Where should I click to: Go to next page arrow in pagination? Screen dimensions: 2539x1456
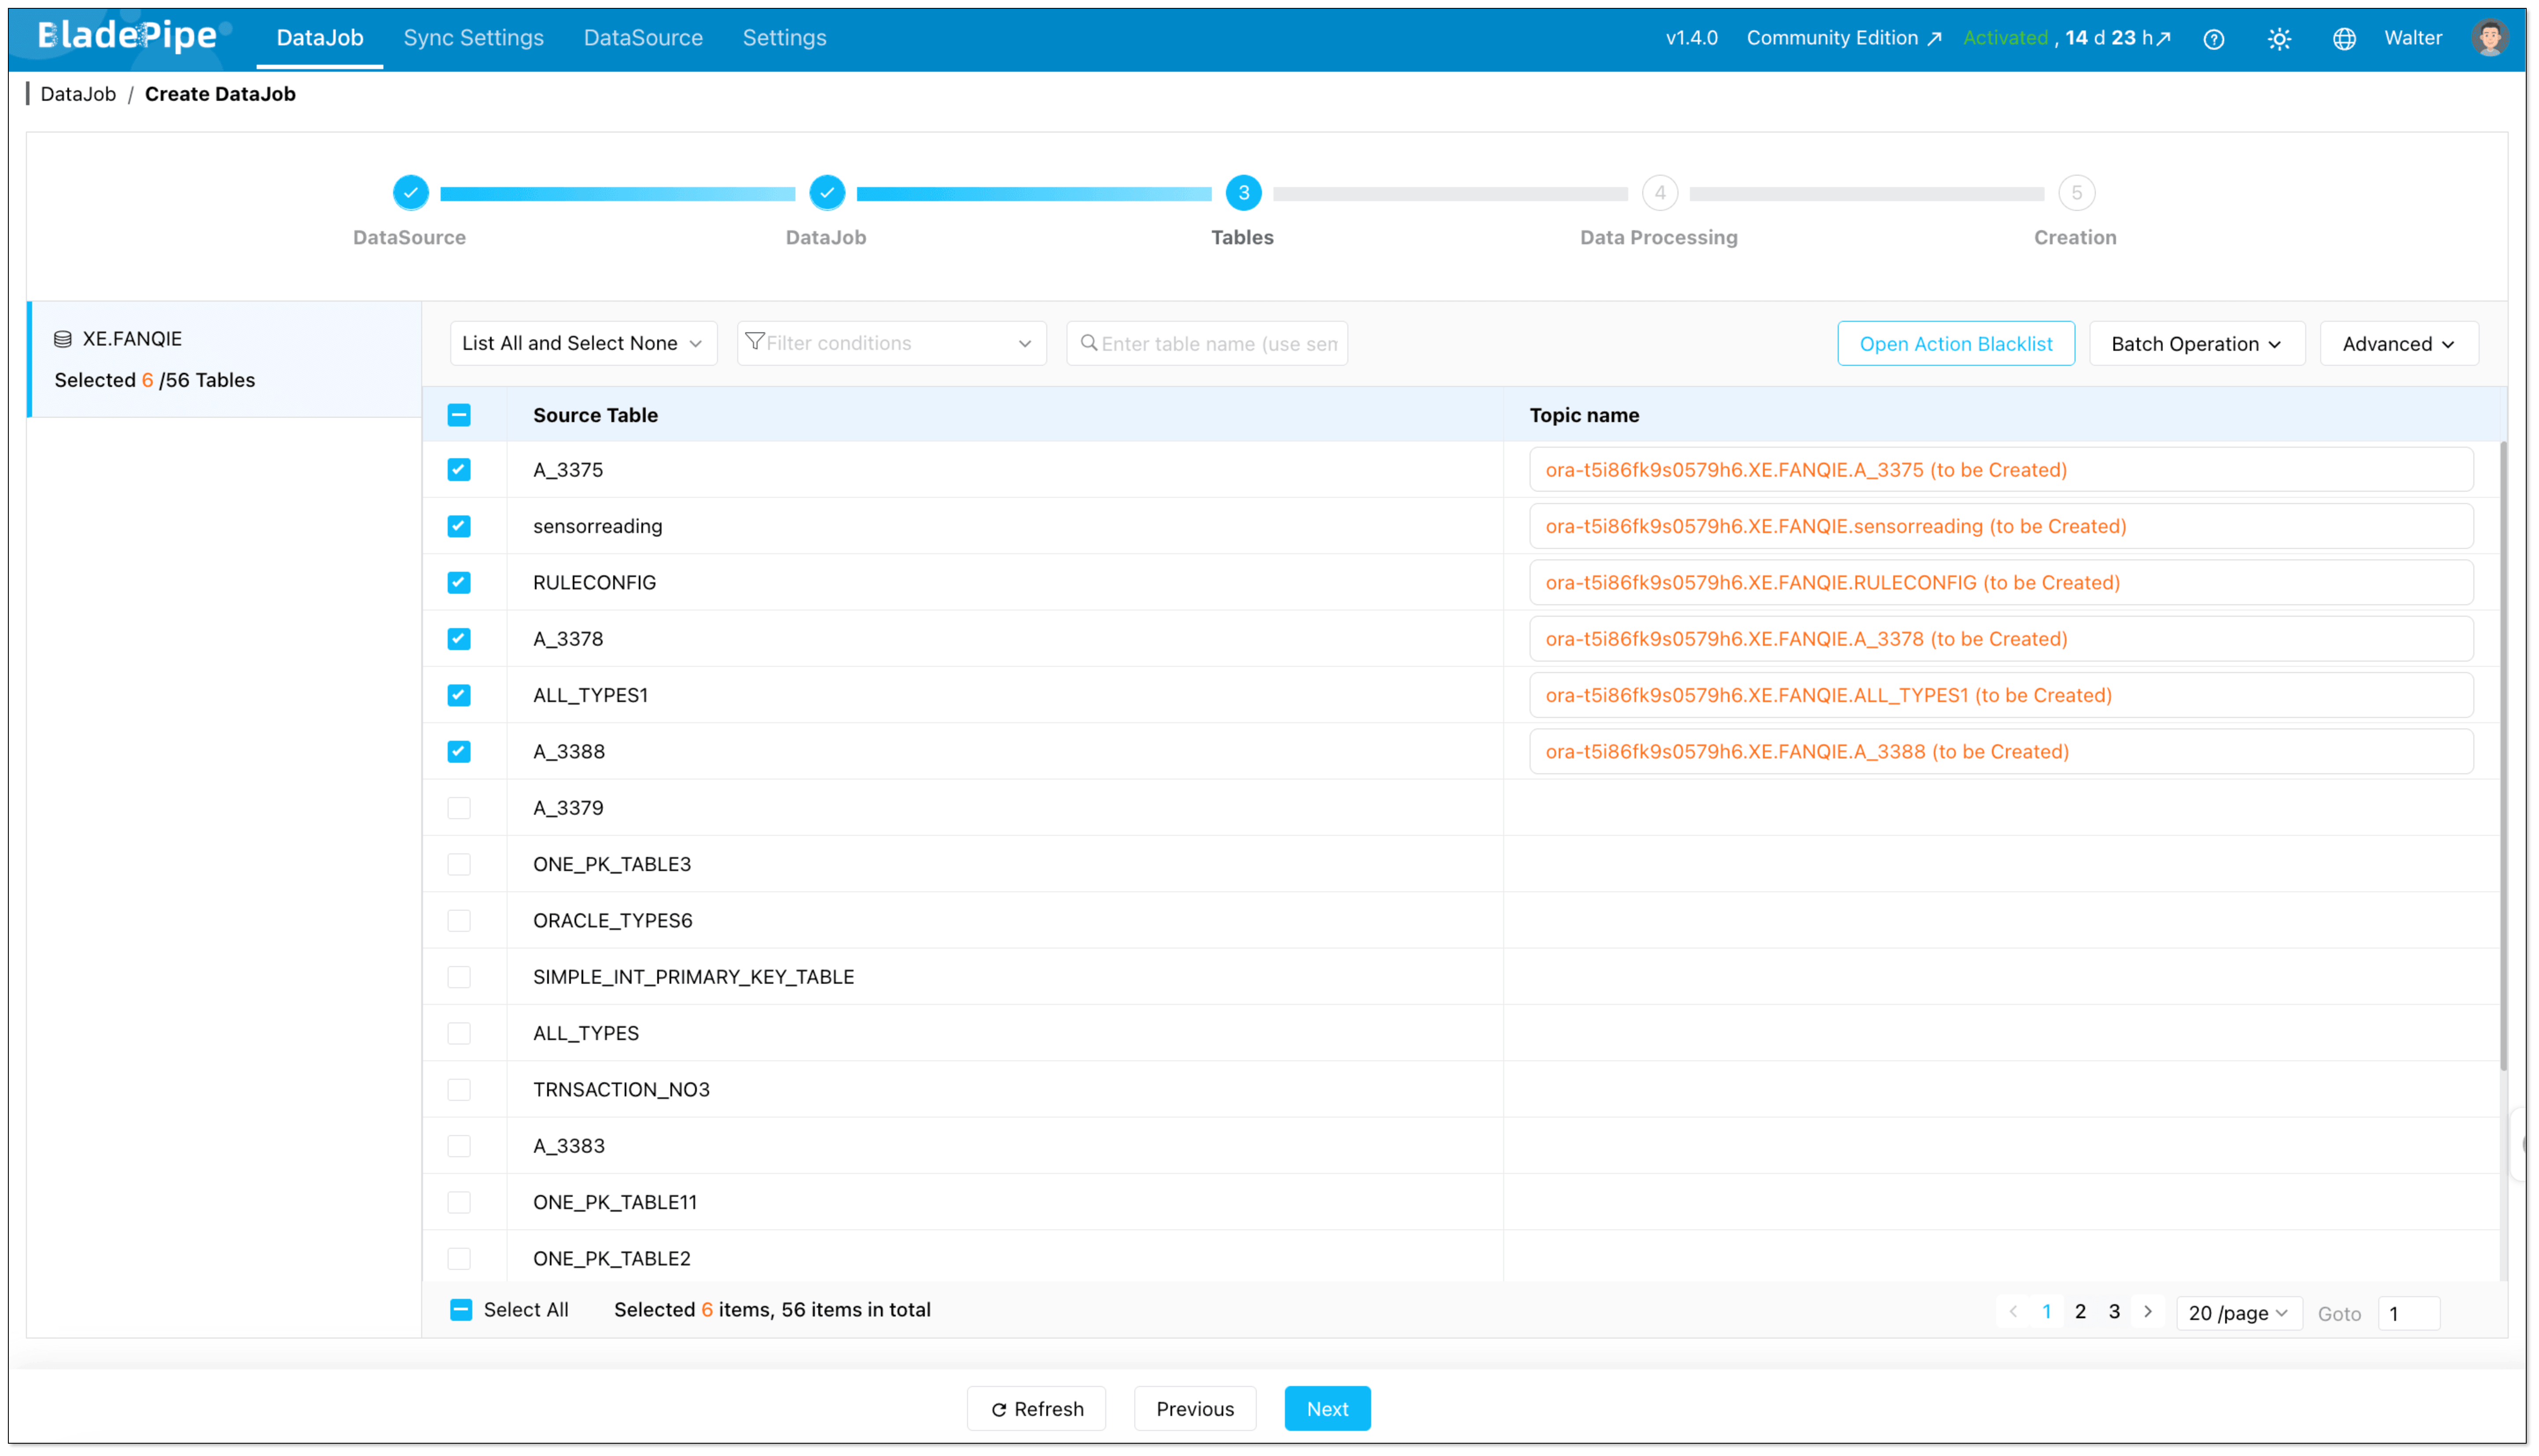2148,1312
